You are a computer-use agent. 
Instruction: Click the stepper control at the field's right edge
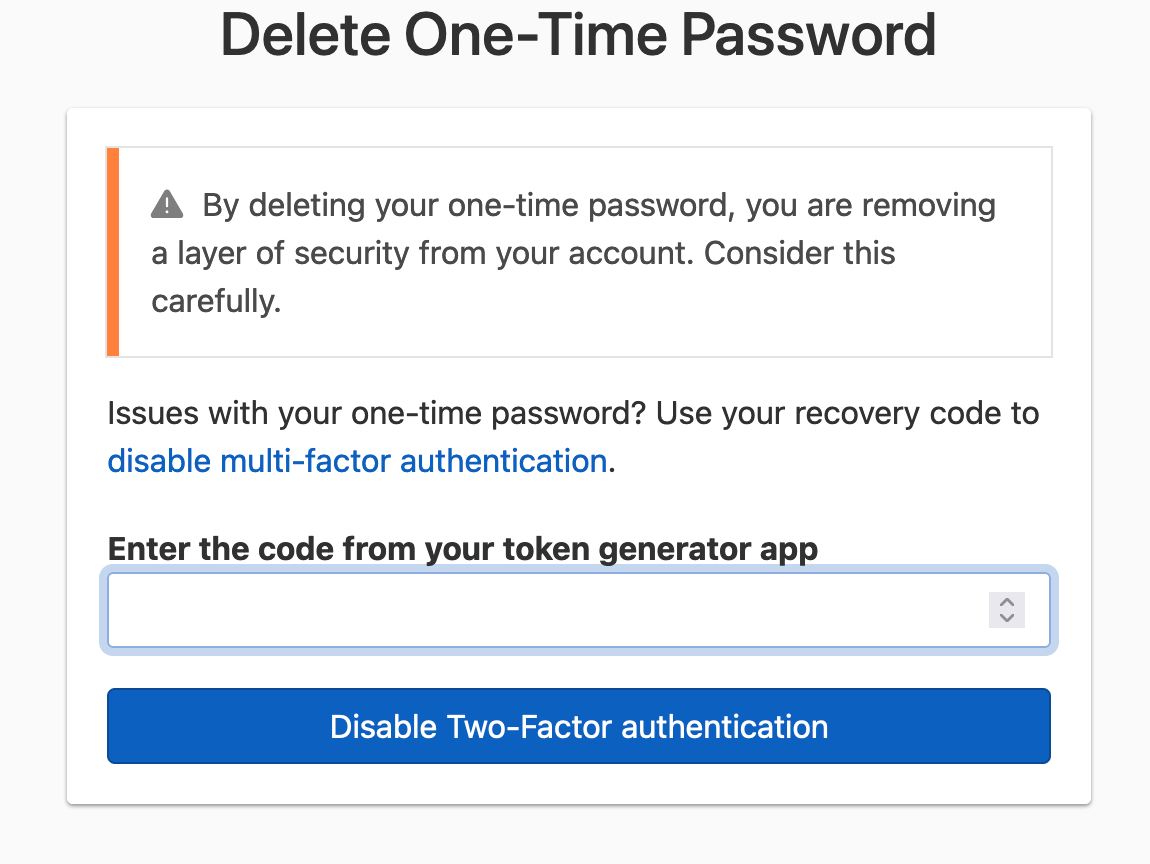(1007, 610)
